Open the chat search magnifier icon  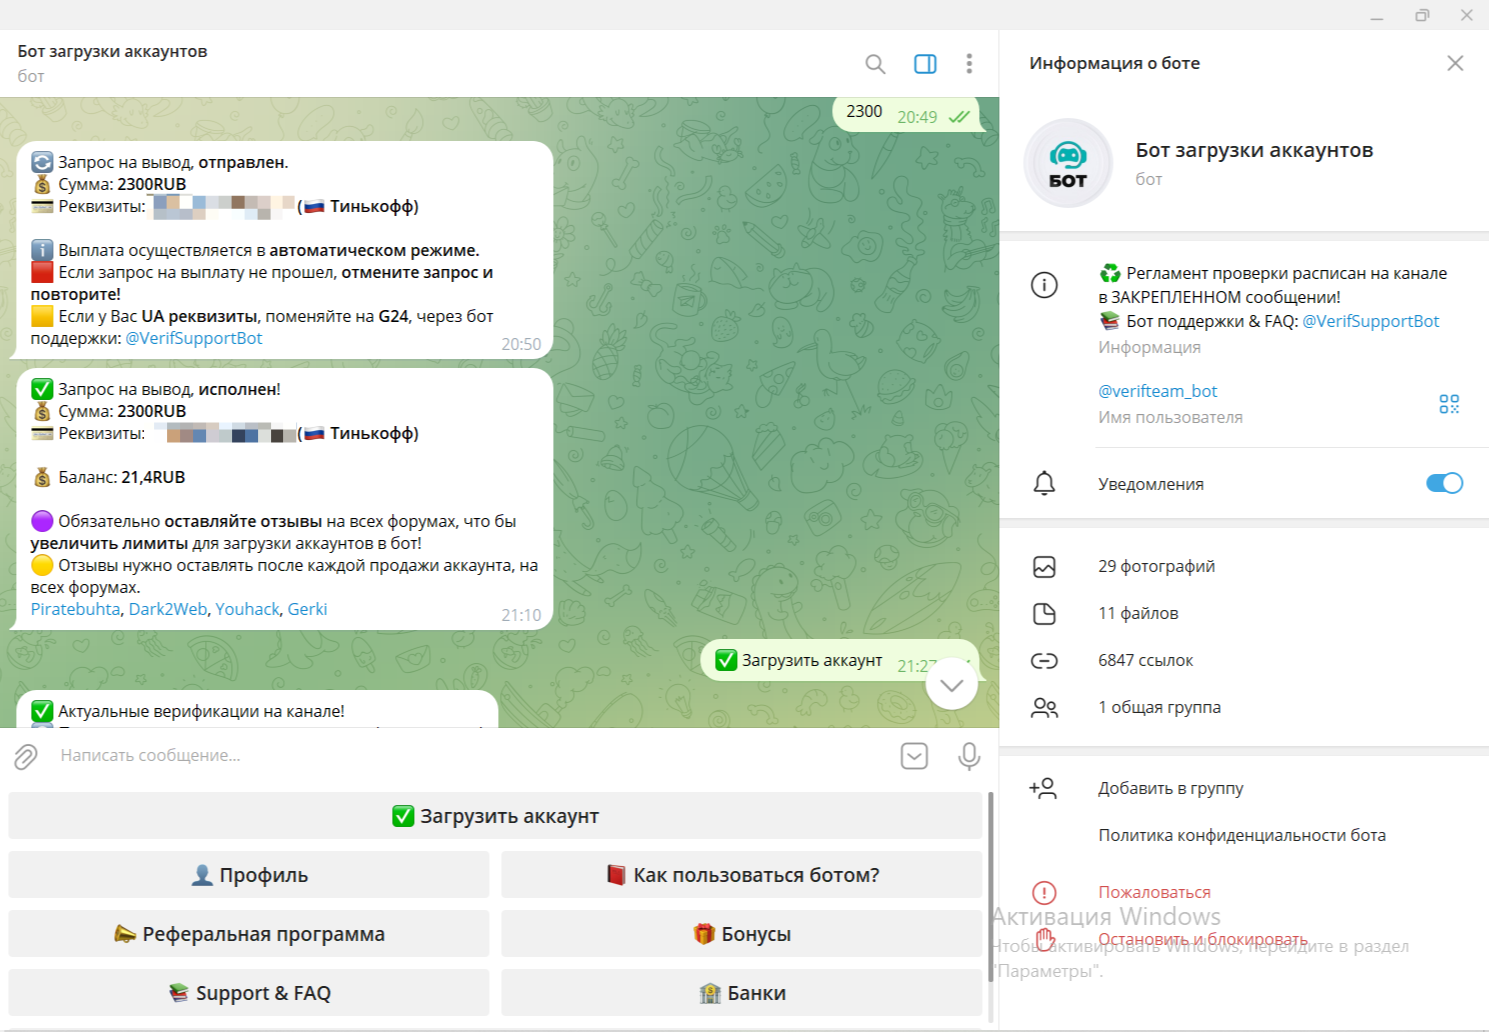[x=875, y=64]
